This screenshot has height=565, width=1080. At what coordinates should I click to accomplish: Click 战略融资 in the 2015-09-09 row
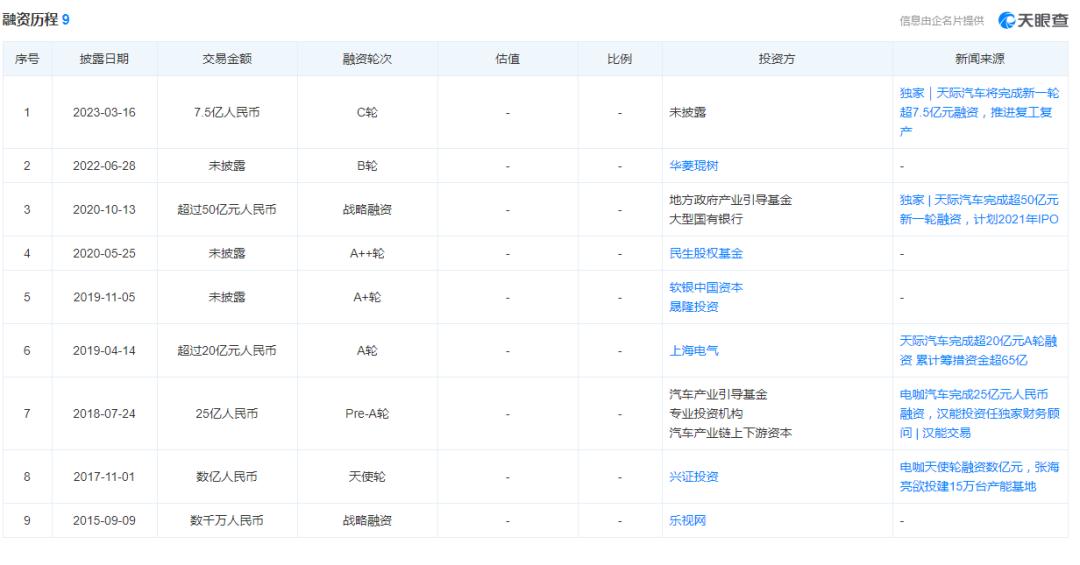pyautogui.click(x=367, y=520)
